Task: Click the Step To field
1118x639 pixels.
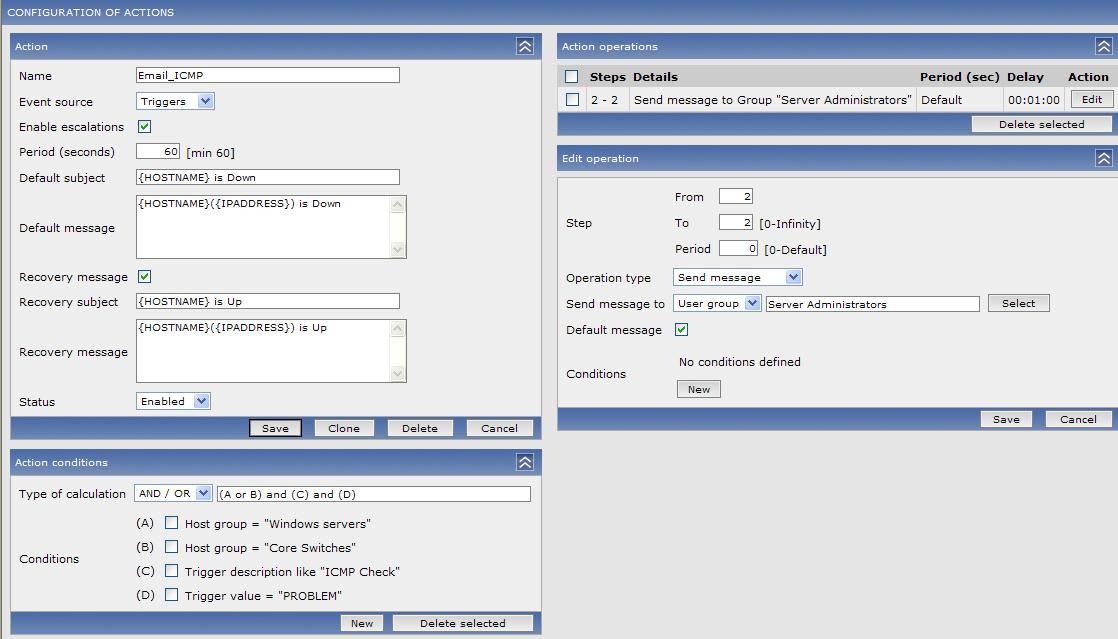Action: pyautogui.click(x=736, y=223)
